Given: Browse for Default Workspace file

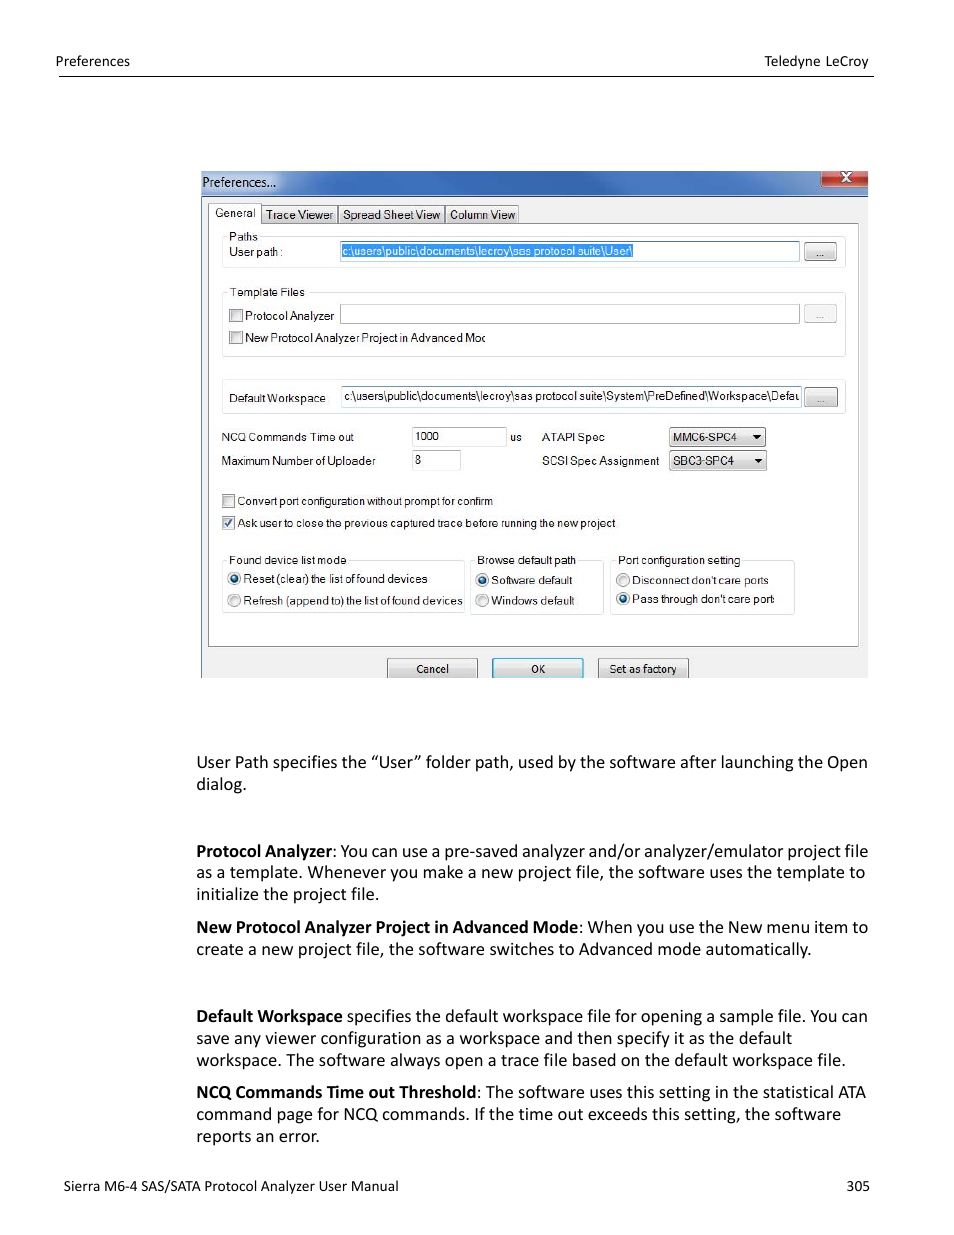Looking at the screenshot, I should point(820,397).
